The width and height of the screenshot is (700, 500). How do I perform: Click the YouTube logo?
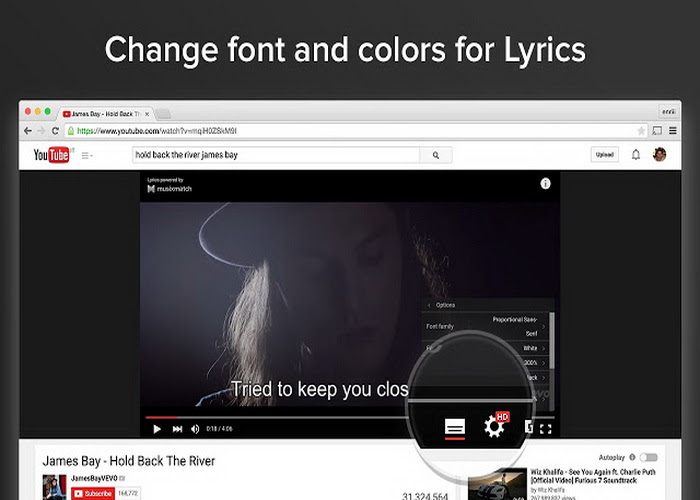pos(52,155)
